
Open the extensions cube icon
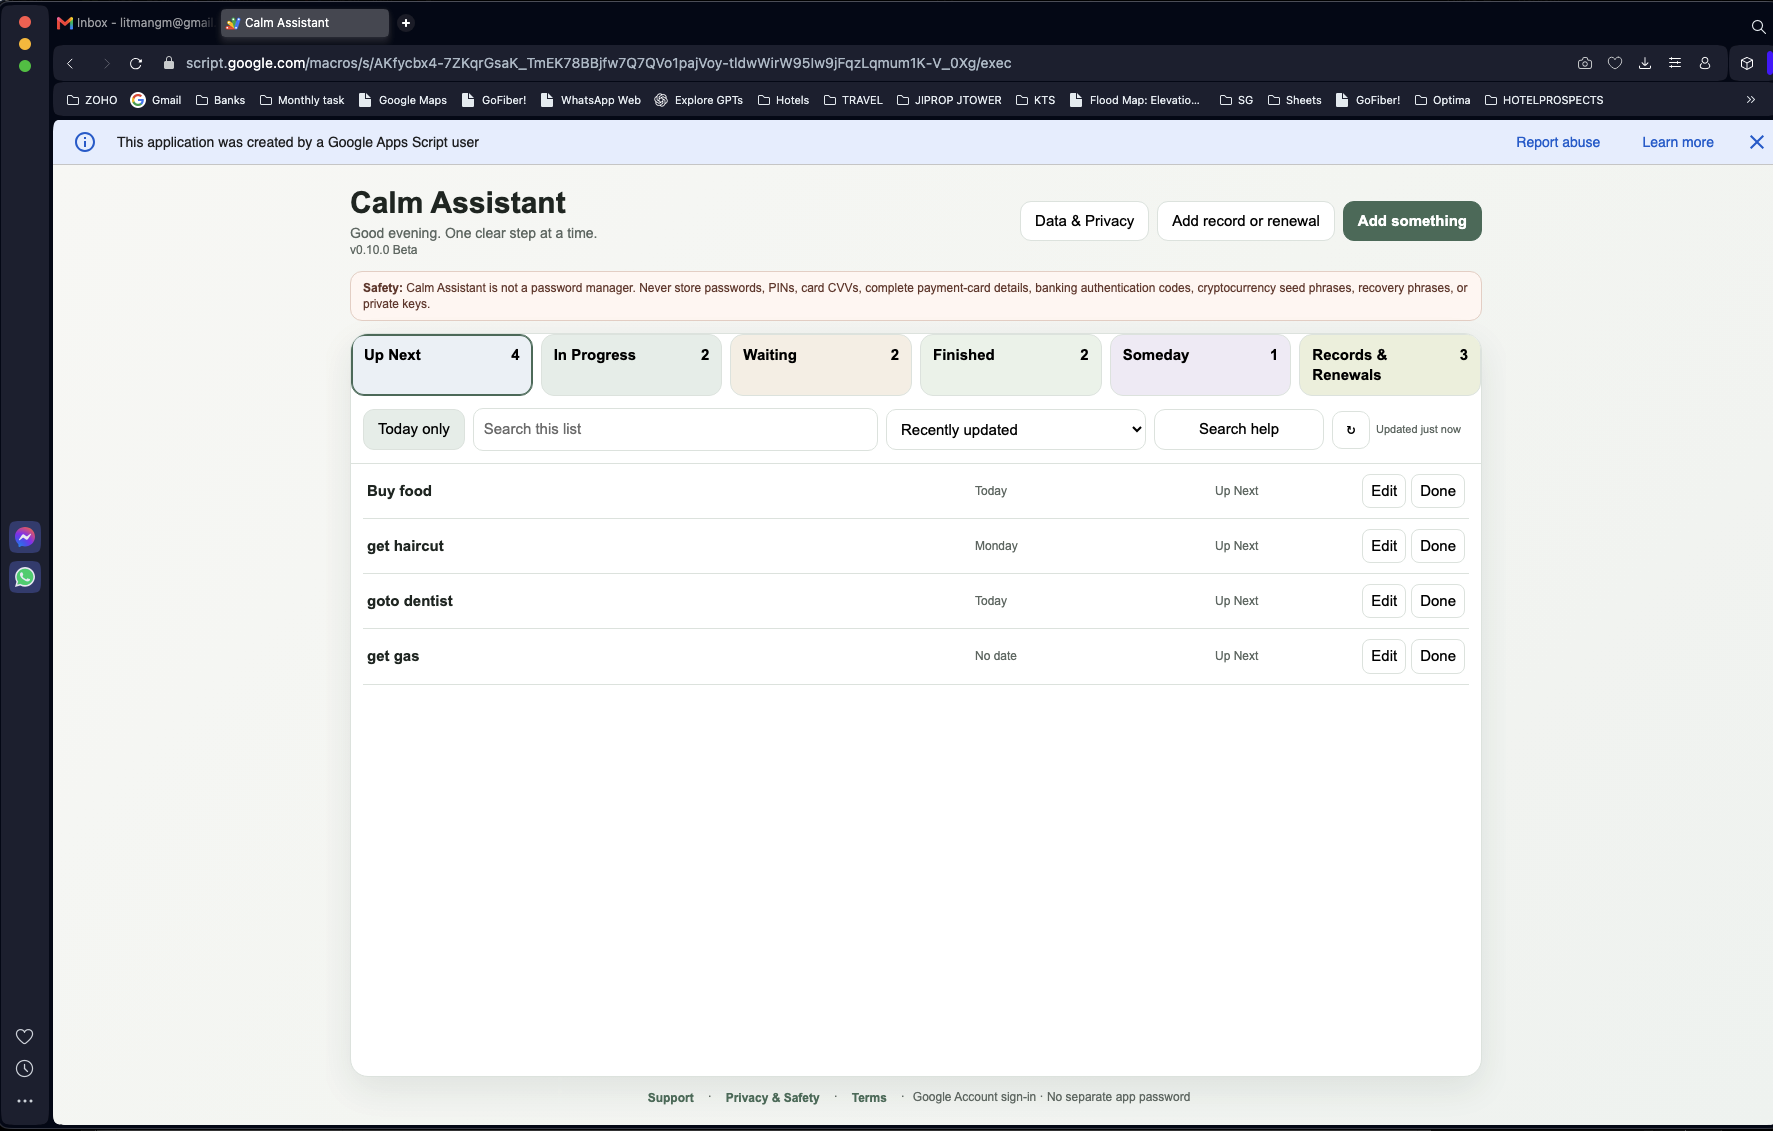[1747, 63]
